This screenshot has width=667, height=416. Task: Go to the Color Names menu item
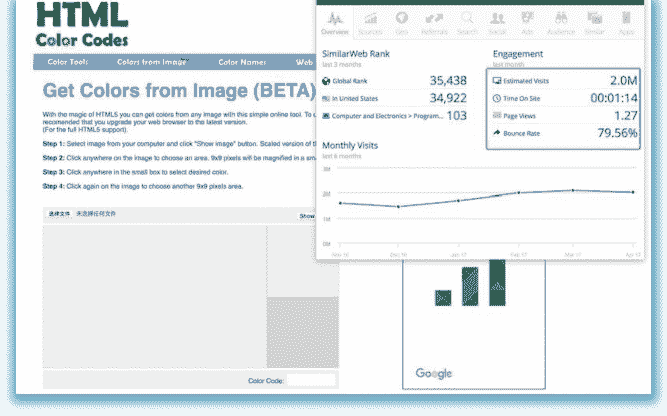[242, 62]
